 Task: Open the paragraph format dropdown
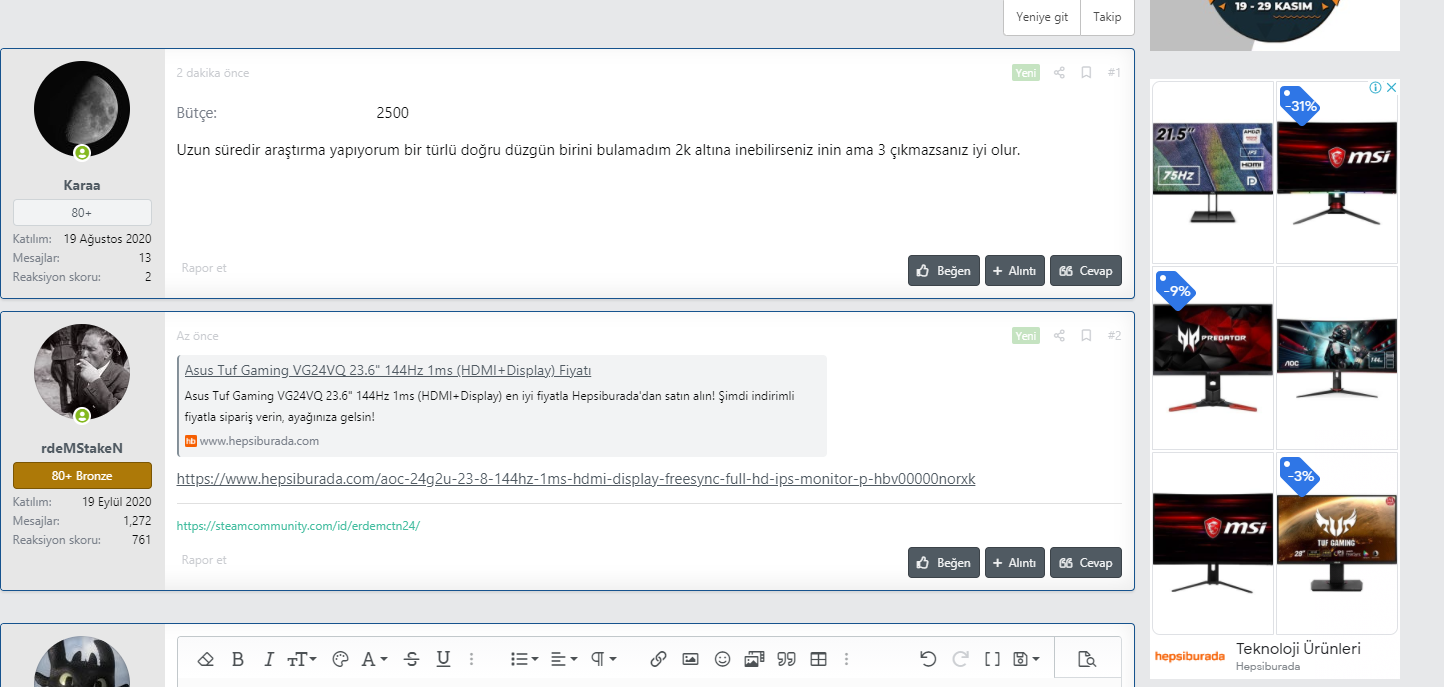[x=603, y=659]
